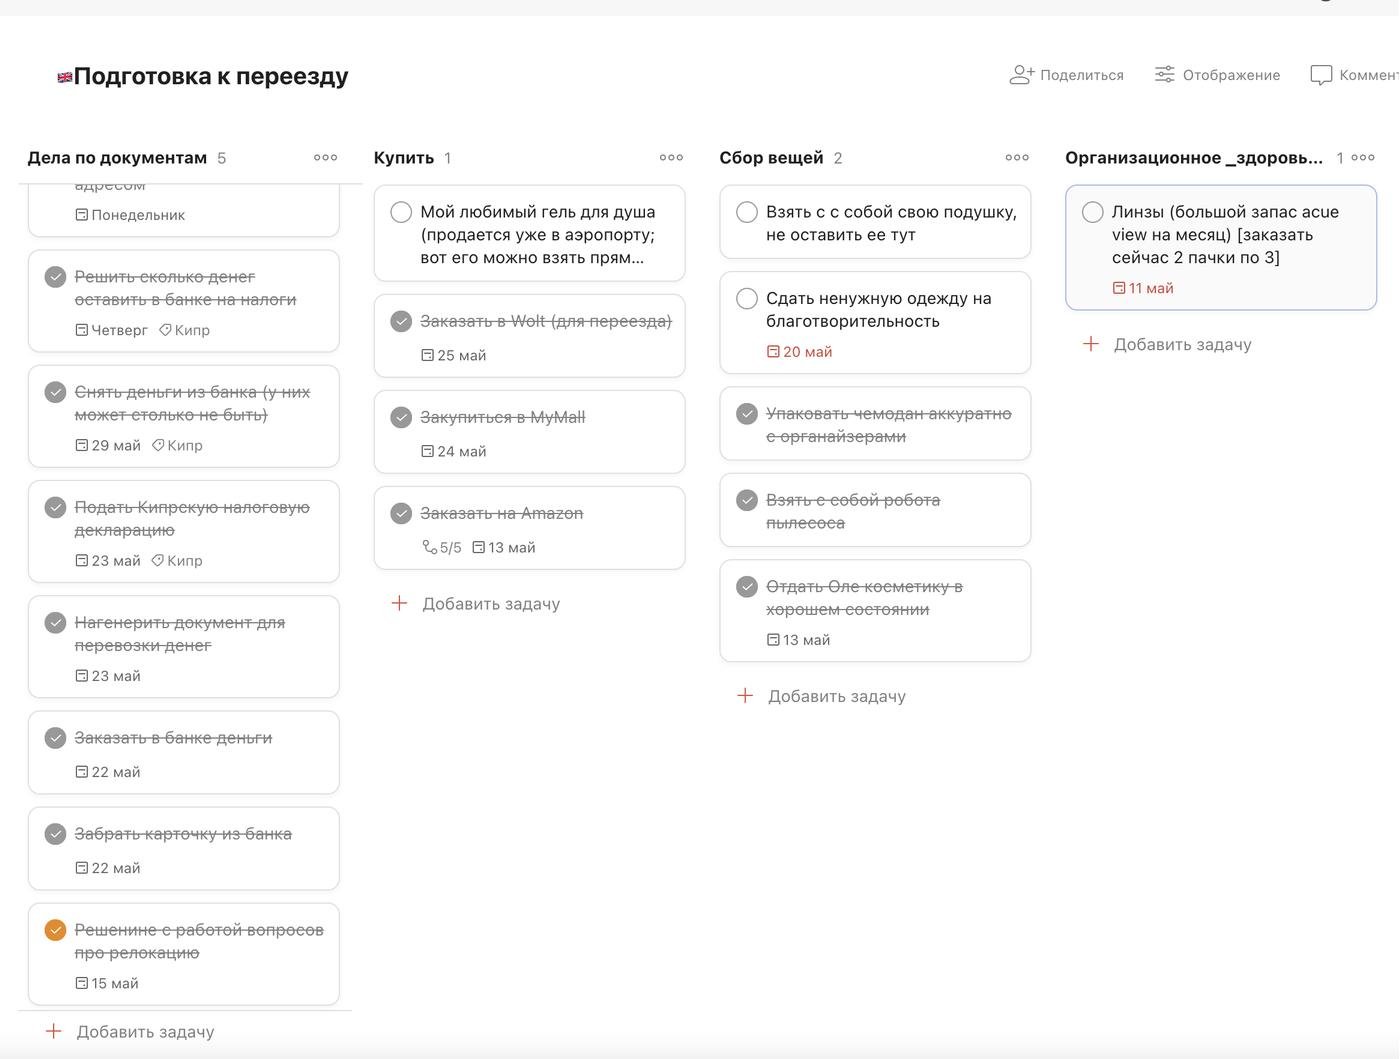Add a task to the Организационное column
Image resolution: width=1400 pixels, height=1059 pixels.
click(1182, 345)
